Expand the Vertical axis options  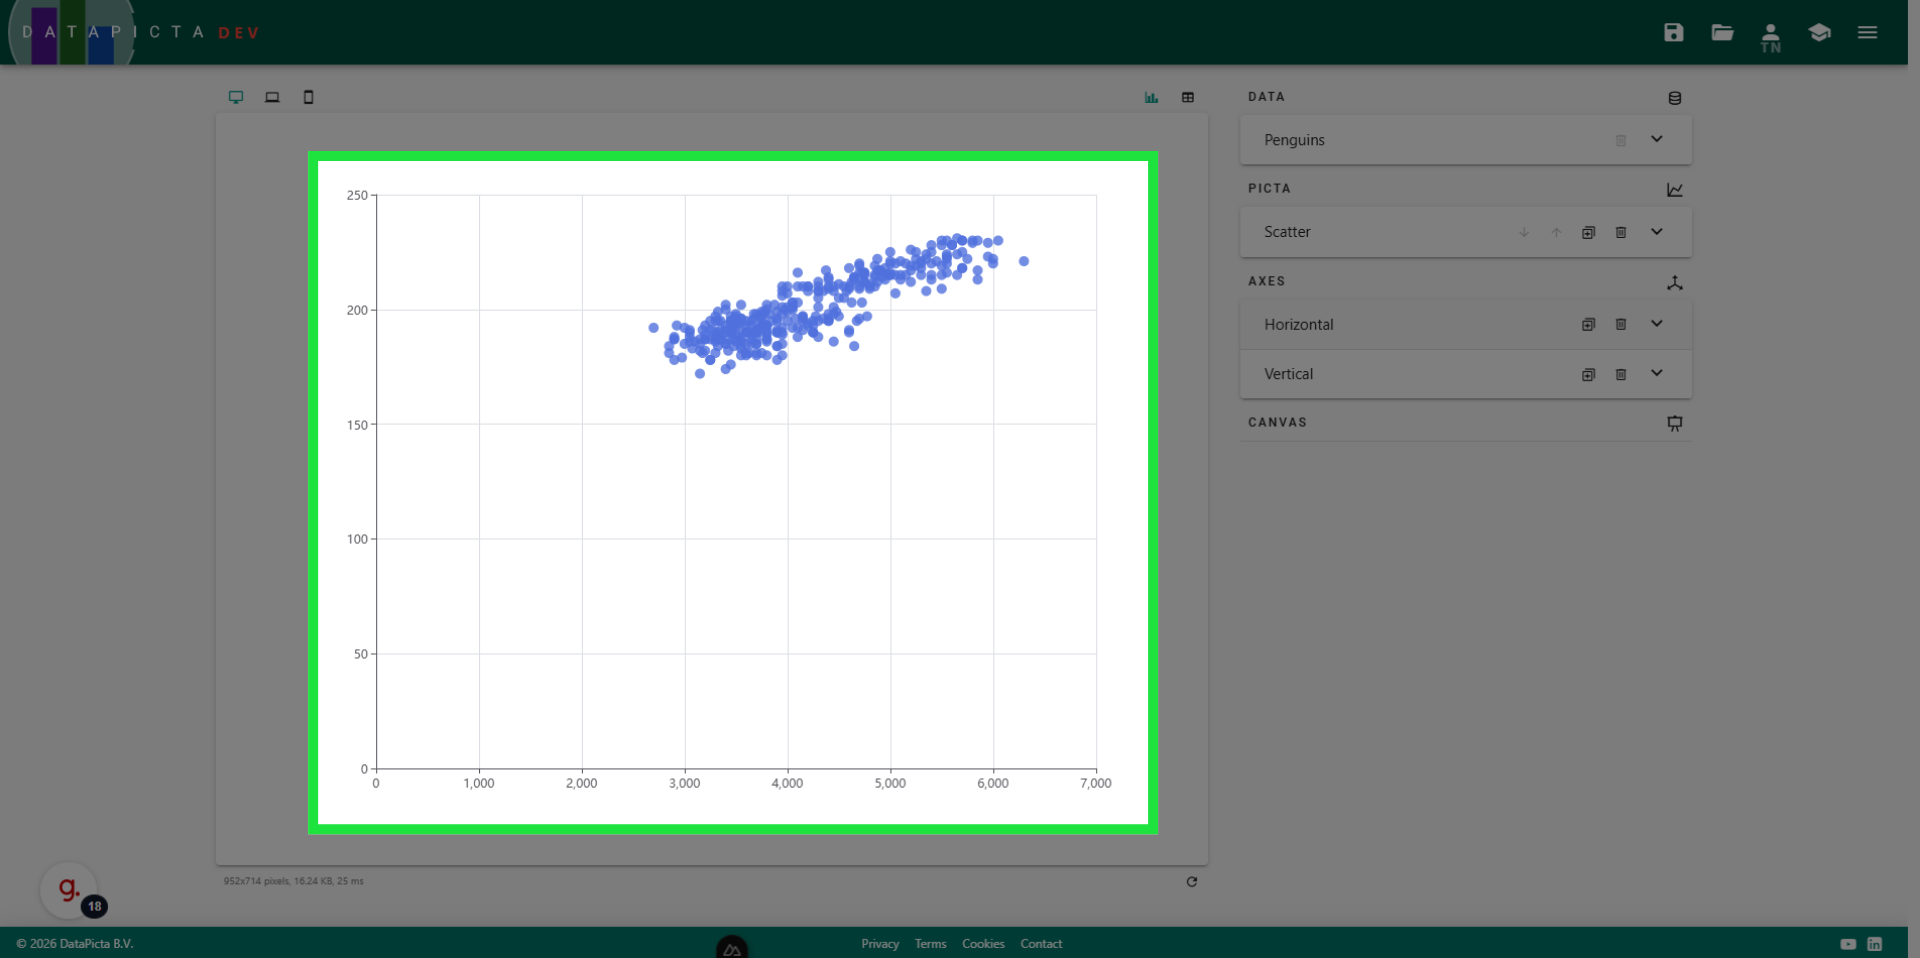(1657, 374)
